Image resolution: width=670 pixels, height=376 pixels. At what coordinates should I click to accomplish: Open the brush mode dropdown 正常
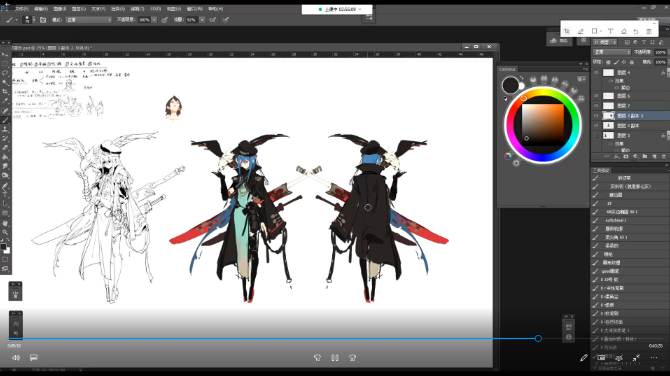88,20
